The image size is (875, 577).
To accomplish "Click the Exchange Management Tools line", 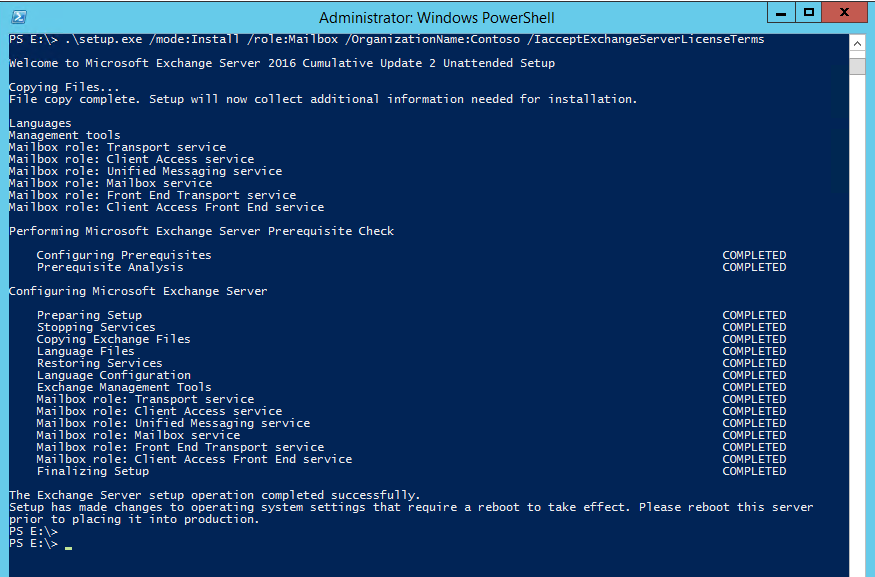I will point(124,387).
